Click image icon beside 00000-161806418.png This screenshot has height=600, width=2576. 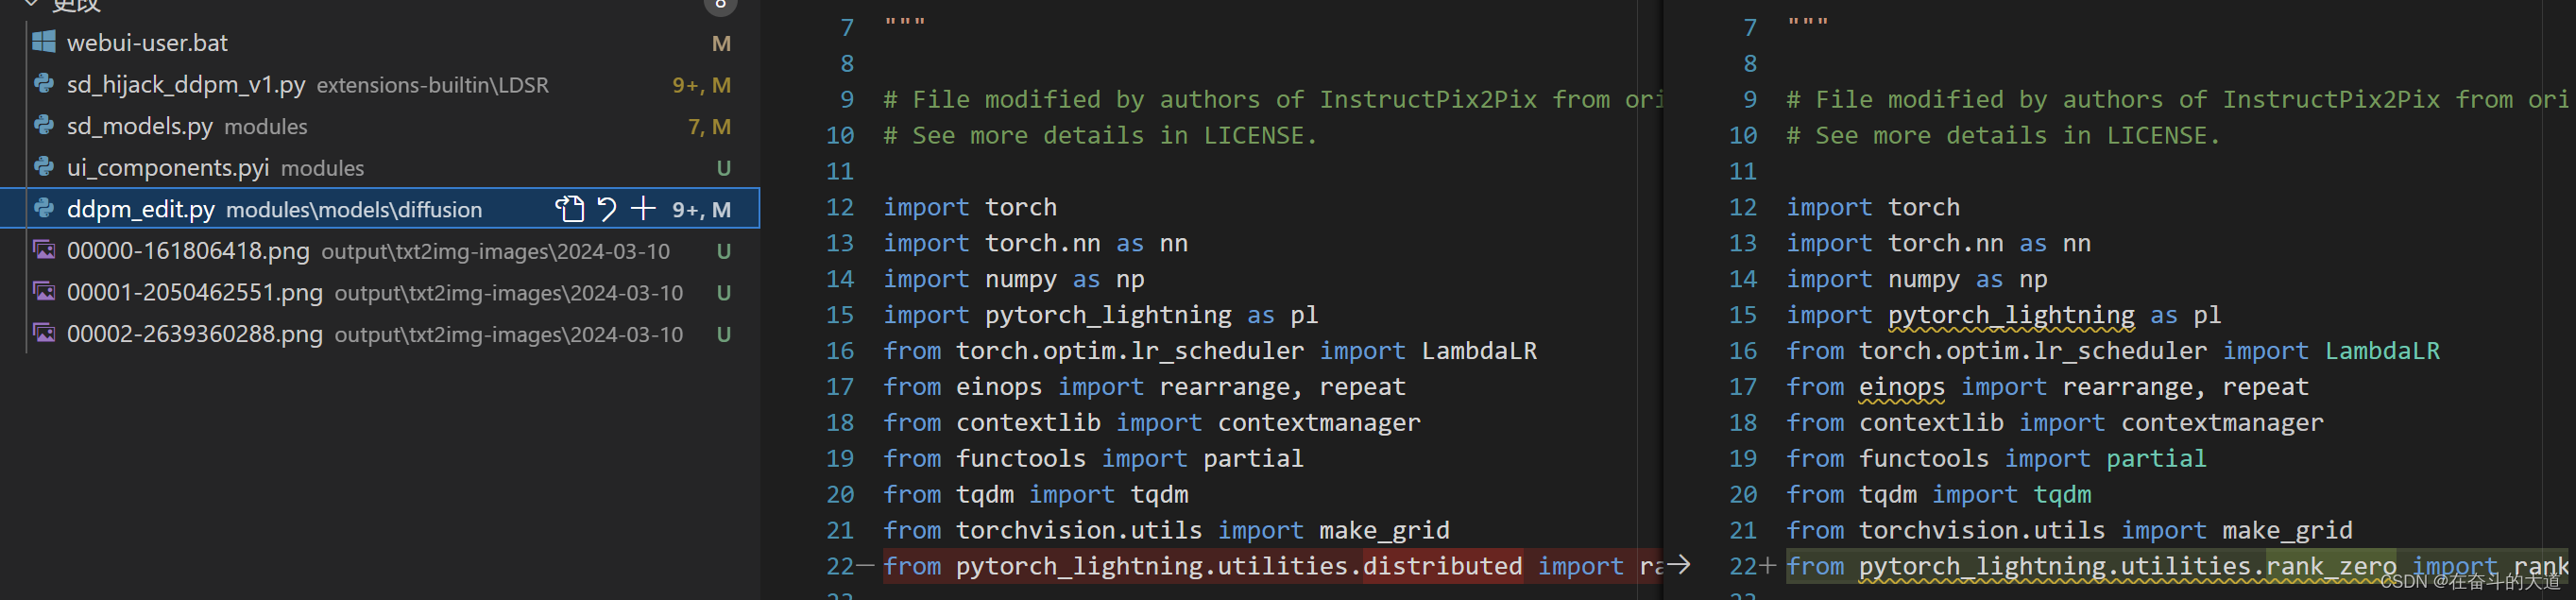click(44, 250)
